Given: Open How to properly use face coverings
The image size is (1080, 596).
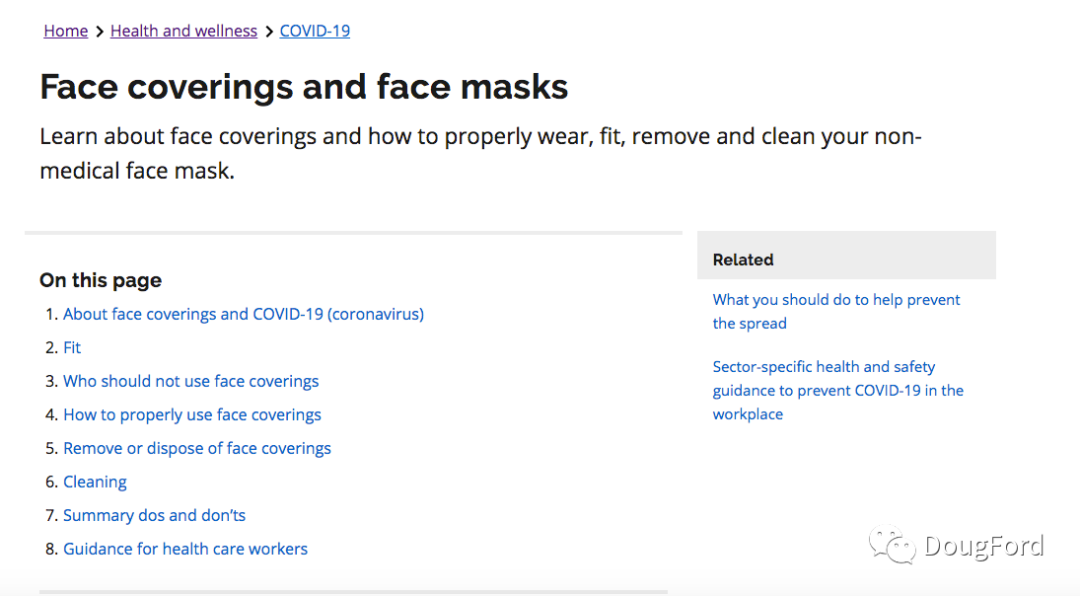Looking at the screenshot, I should point(192,415).
